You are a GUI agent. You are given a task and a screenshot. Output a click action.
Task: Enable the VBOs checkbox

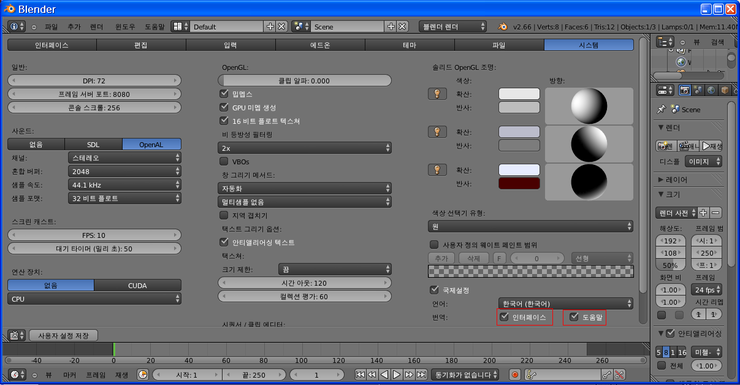[x=224, y=161]
